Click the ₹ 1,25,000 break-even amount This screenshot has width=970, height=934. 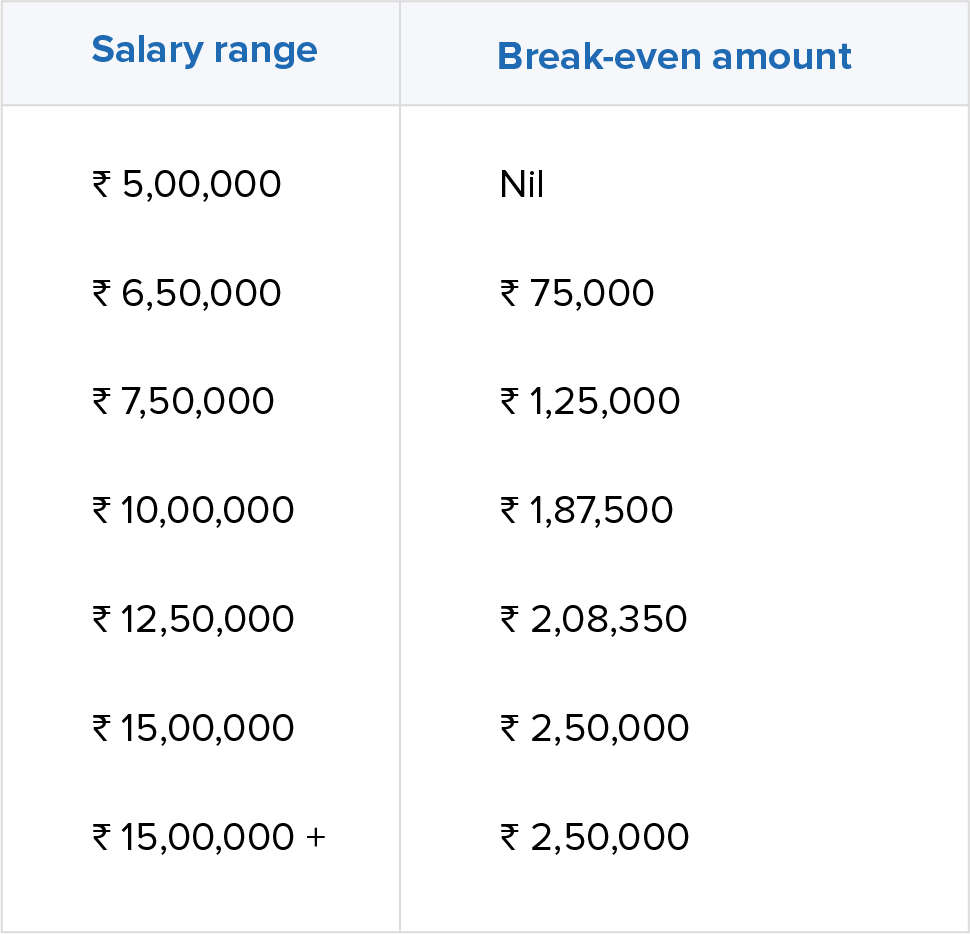click(590, 401)
